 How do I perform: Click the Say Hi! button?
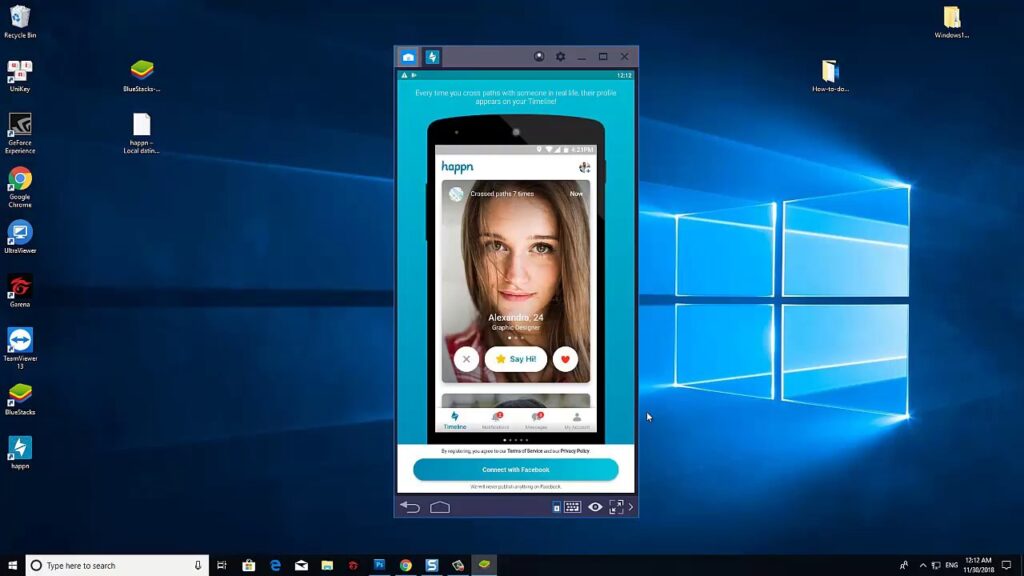[x=516, y=359]
